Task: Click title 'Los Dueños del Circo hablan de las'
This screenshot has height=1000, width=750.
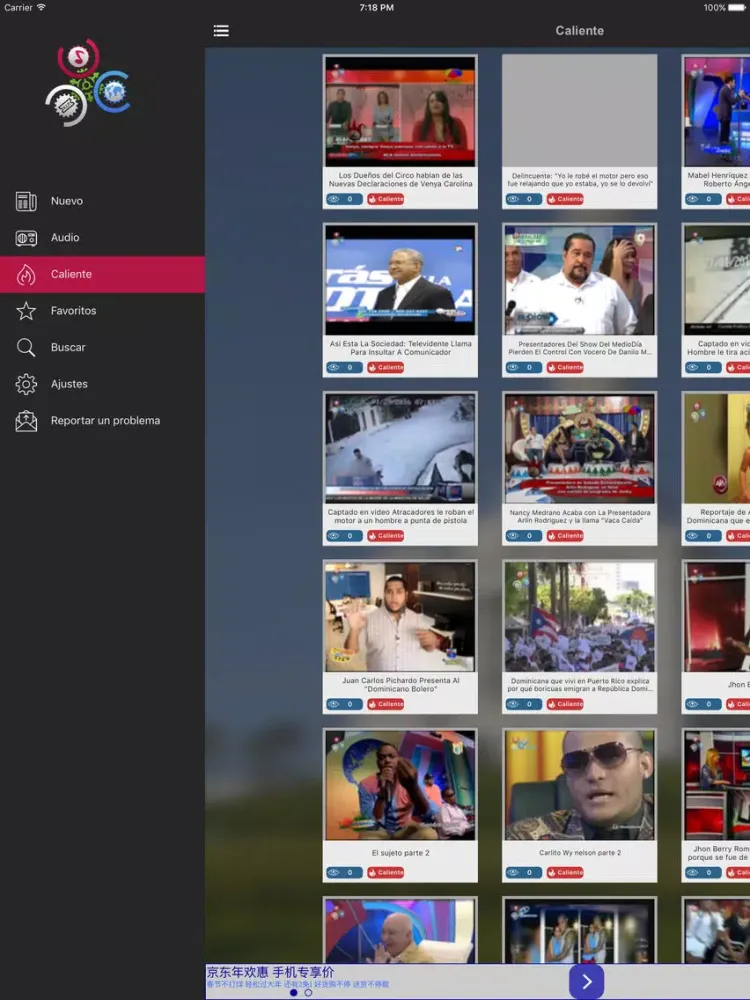Action: 401,175
